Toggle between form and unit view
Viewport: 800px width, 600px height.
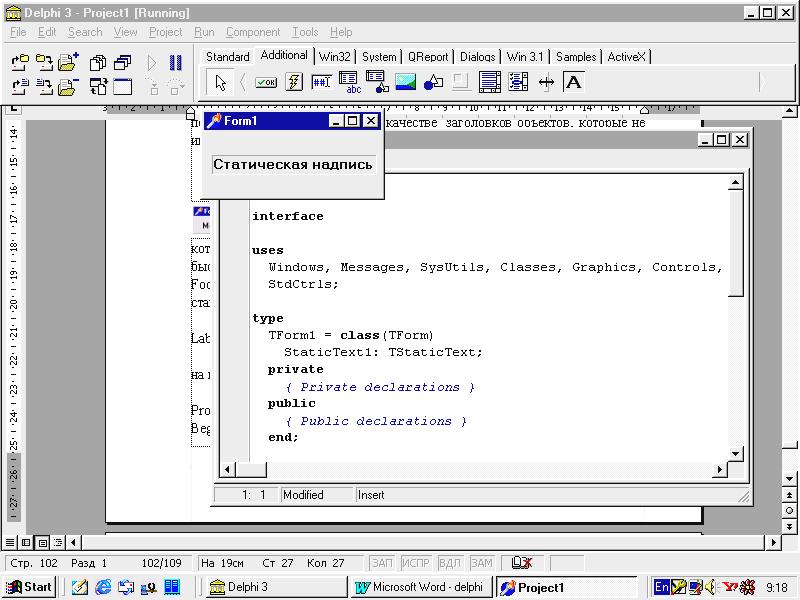(x=98, y=87)
